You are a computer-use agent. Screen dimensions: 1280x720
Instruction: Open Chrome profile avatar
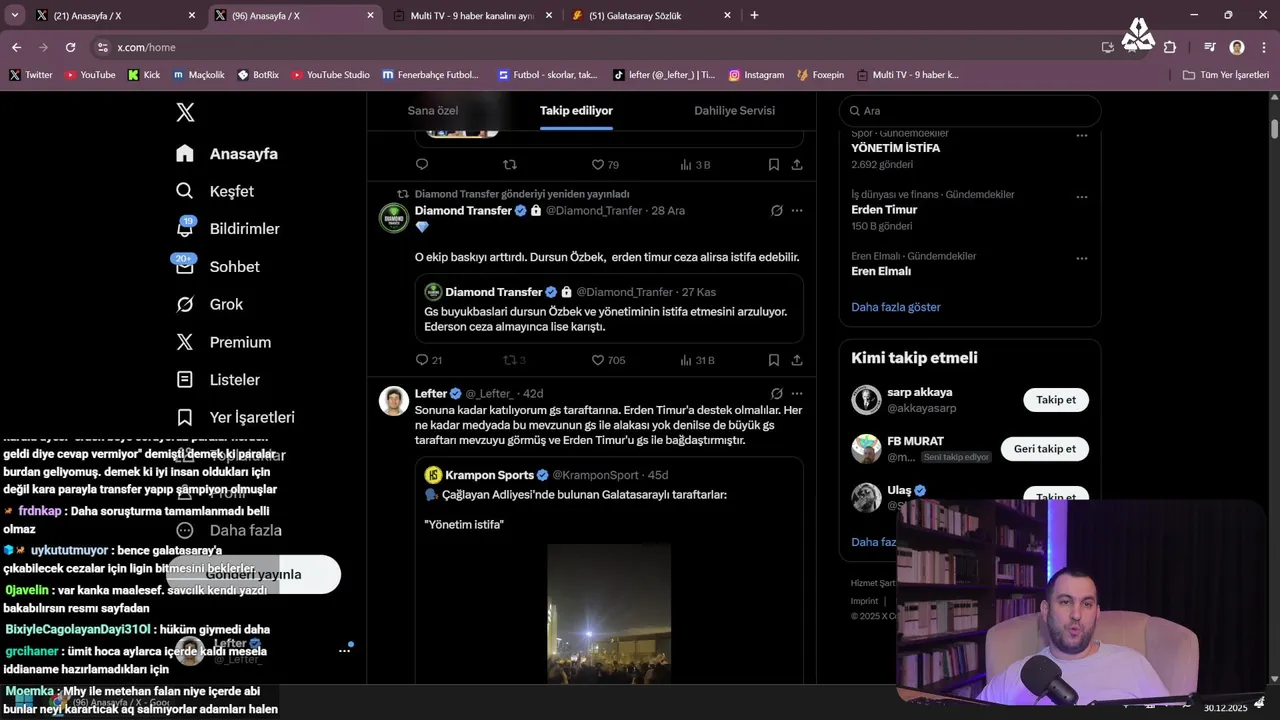click(x=1237, y=47)
